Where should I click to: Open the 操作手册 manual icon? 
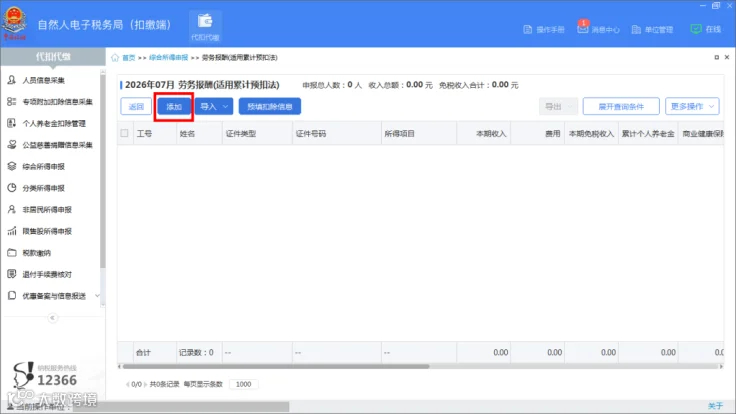click(528, 30)
